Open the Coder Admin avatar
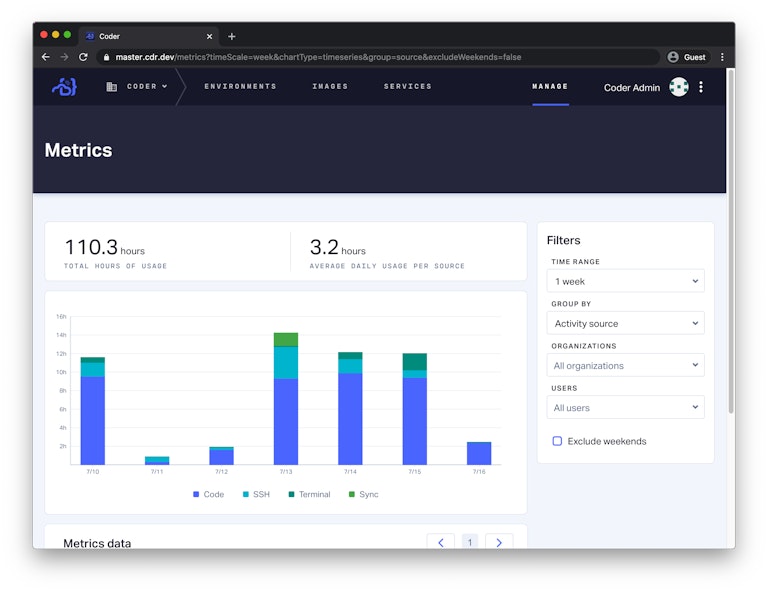This screenshot has height=592, width=768. point(679,87)
